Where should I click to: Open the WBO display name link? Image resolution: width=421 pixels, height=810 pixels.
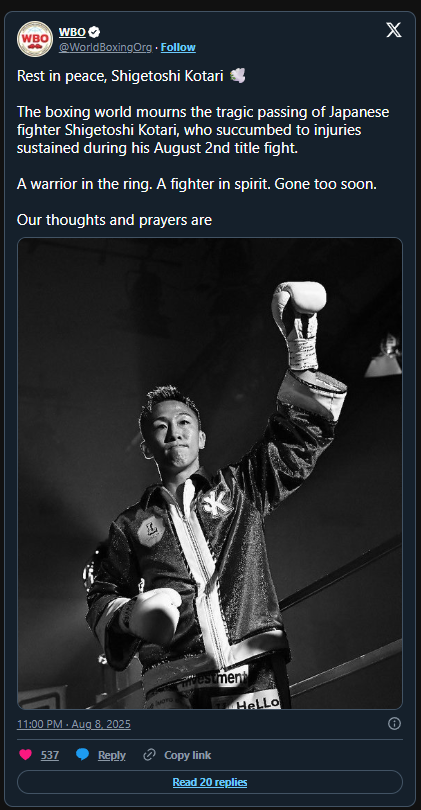[72, 32]
